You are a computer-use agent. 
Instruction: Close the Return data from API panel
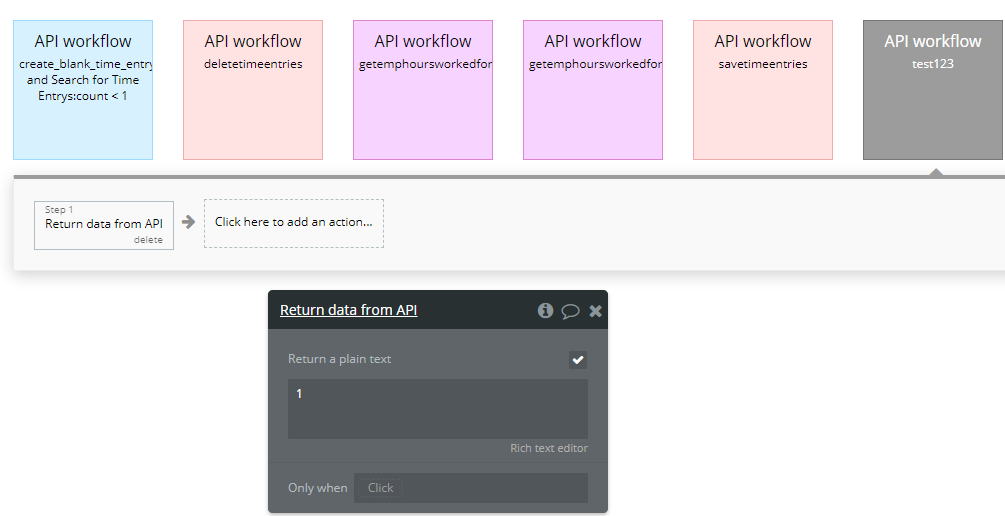click(595, 310)
